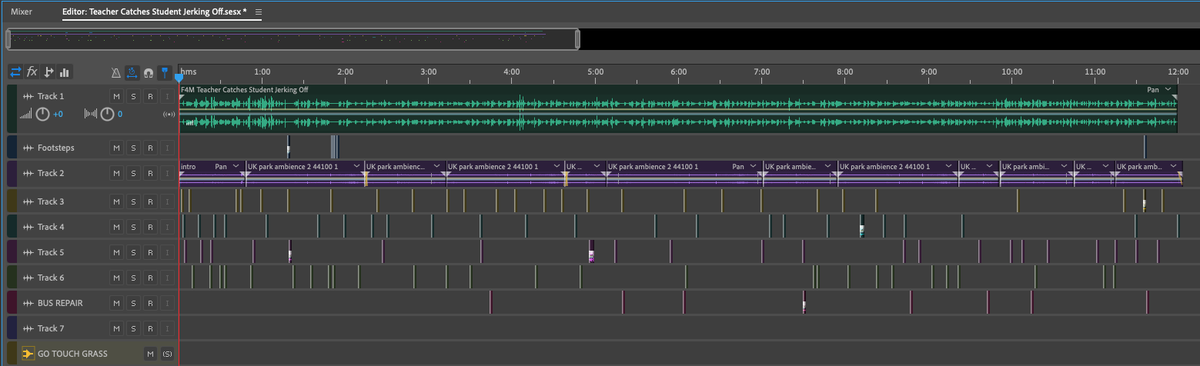Click Track 1 stereo channel icon
1200x366 pixels.
click(x=168, y=114)
